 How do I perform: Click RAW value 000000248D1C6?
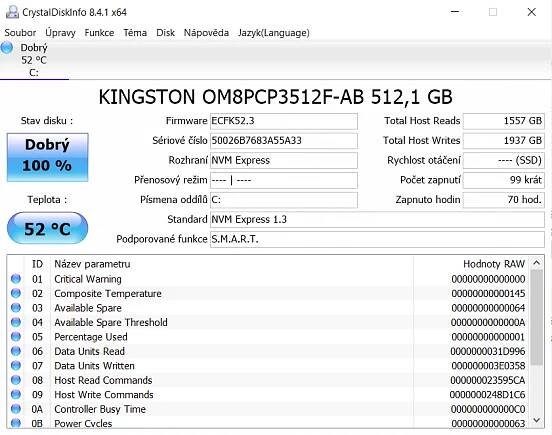pos(488,395)
